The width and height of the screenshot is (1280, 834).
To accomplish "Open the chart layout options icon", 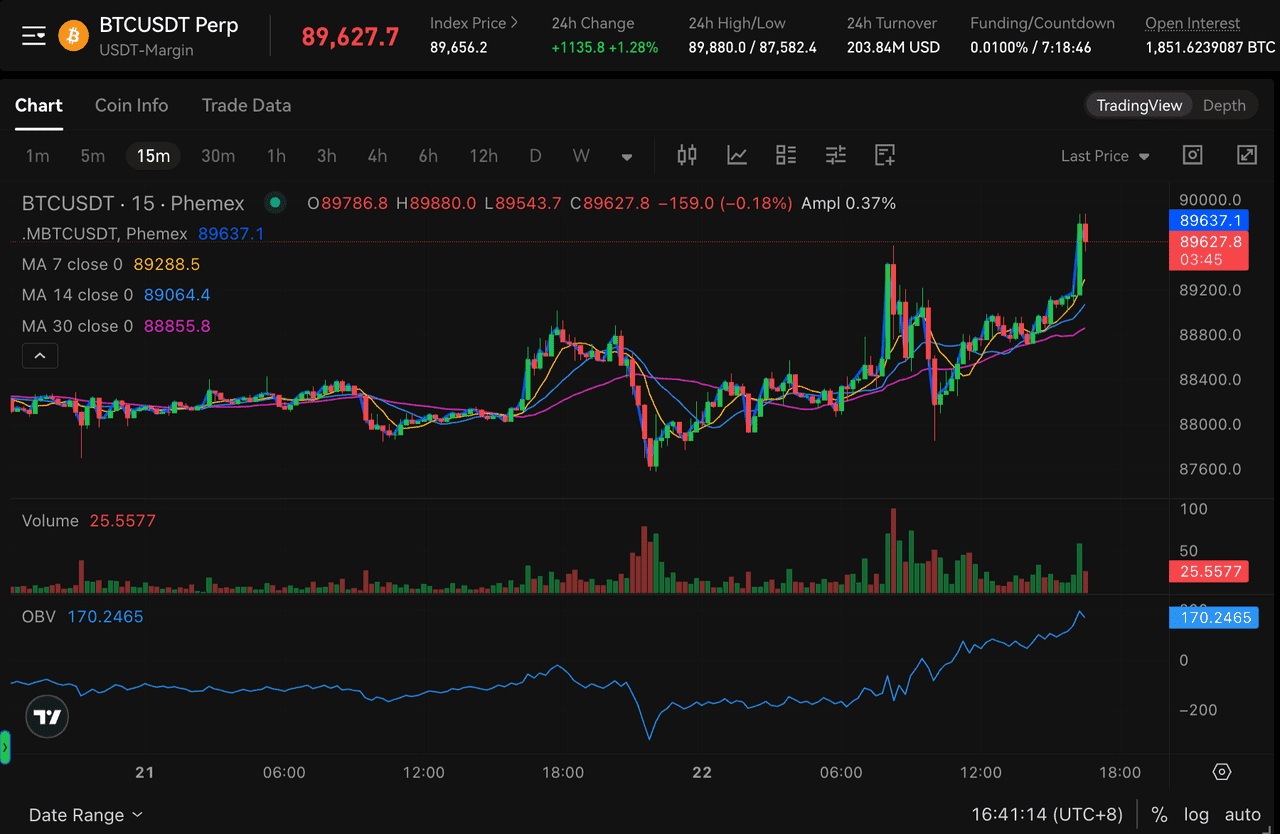I will click(x=786, y=155).
